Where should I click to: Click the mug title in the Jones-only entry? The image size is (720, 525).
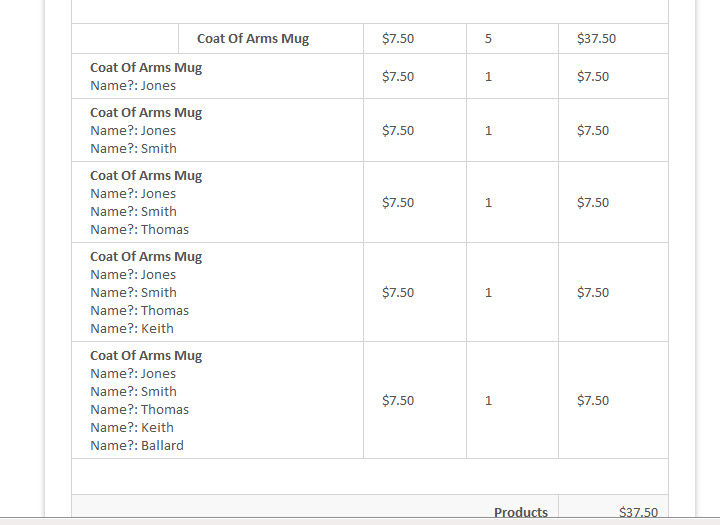pos(146,68)
